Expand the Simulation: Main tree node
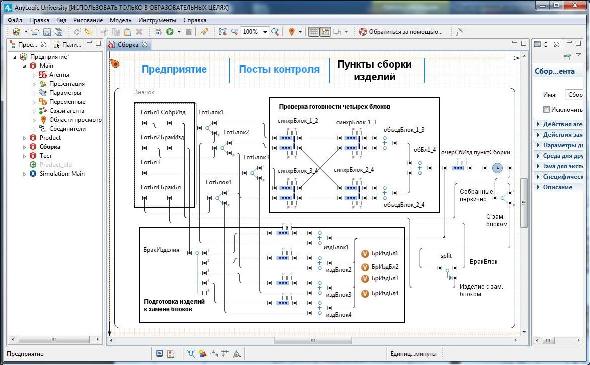The height and width of the screenshot is (365, 590). point(24,174)
